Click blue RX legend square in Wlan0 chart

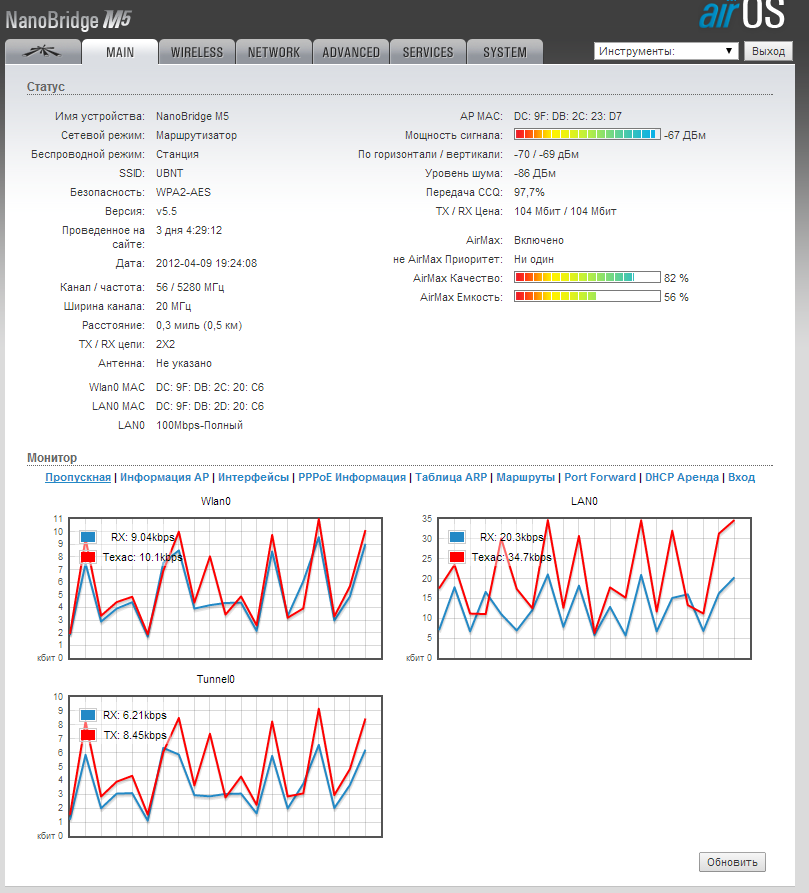click(x=89, y=536)
